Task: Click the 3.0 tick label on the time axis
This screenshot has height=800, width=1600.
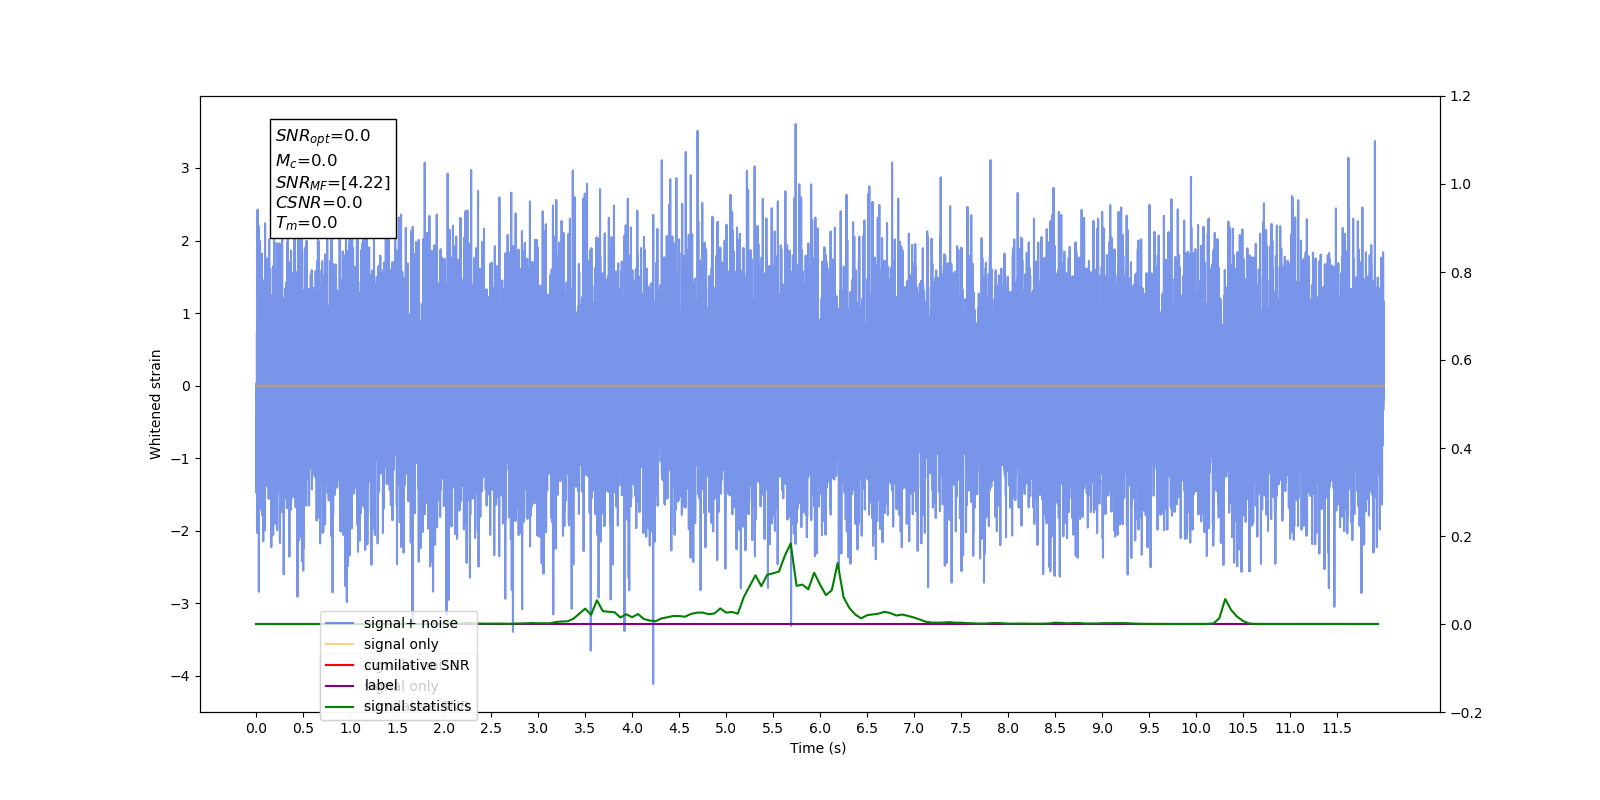Action: tap(538, 728)
